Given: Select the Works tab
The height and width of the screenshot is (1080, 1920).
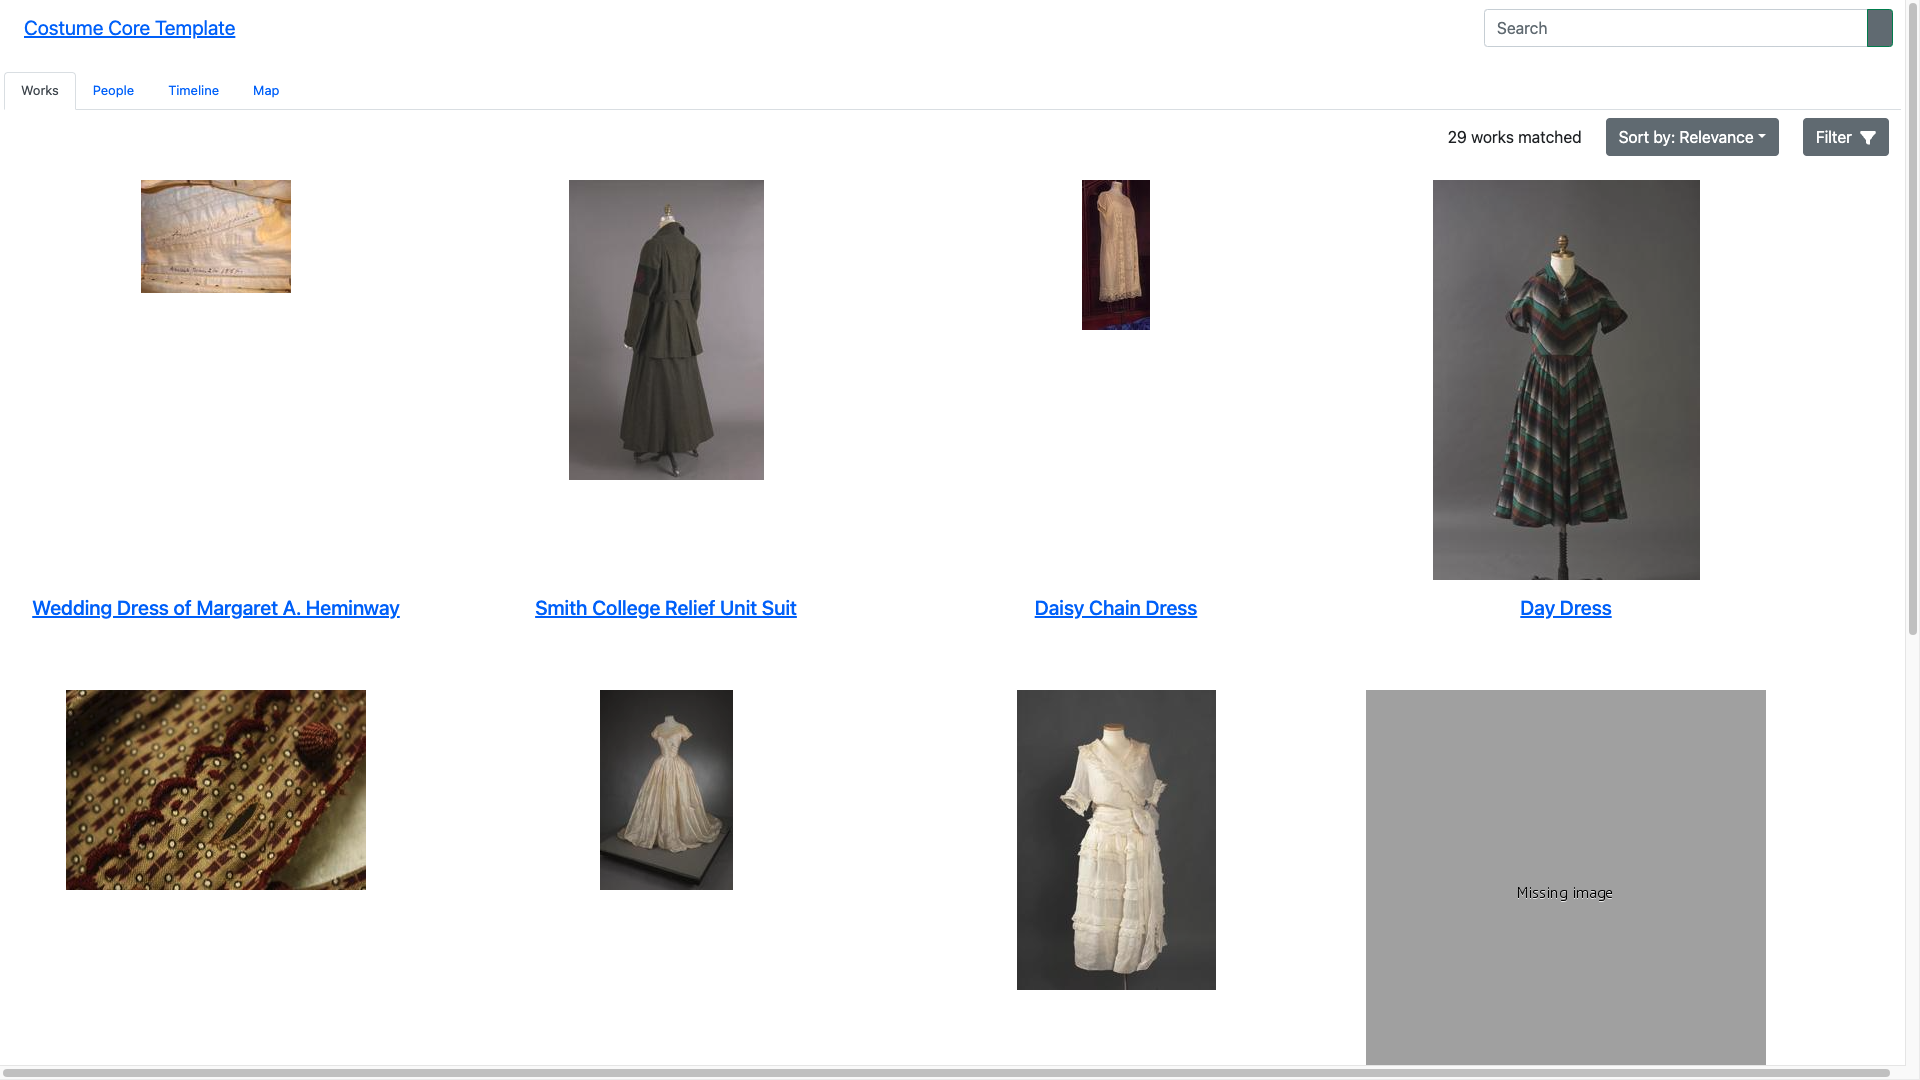Looking at the screenshot, I should tap(40, 90).
